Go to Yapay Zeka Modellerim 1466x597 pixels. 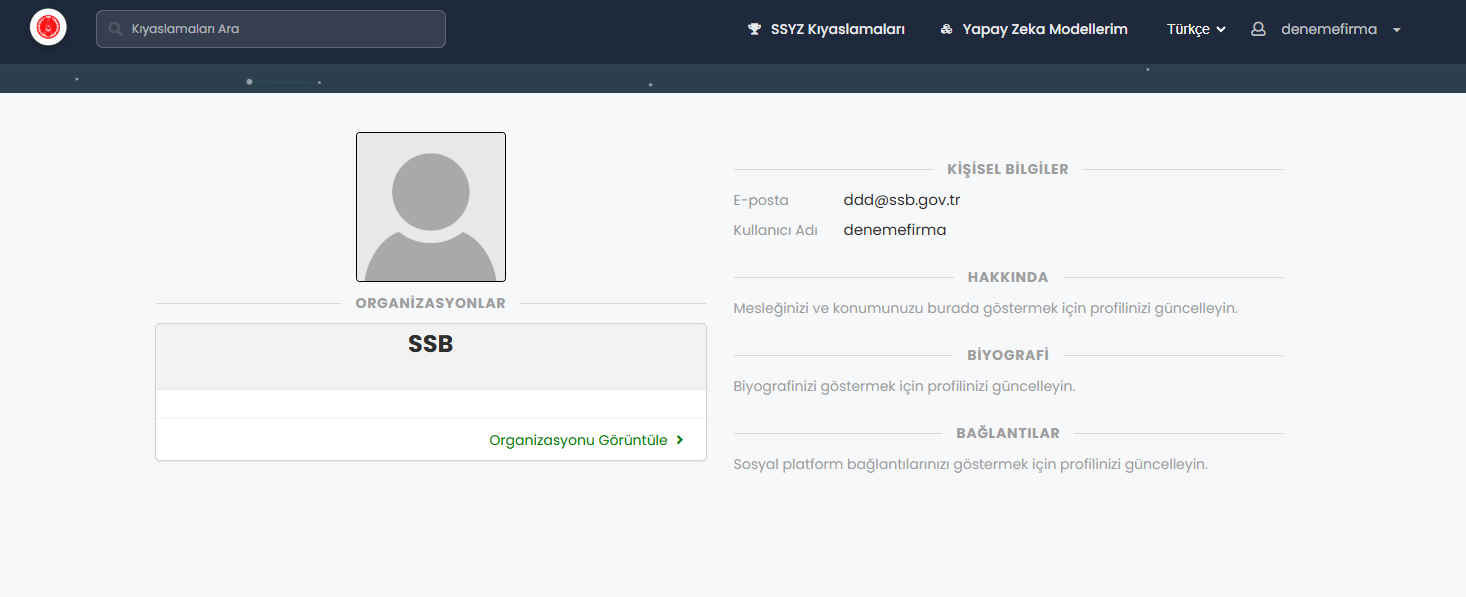tap(1044, 30)
